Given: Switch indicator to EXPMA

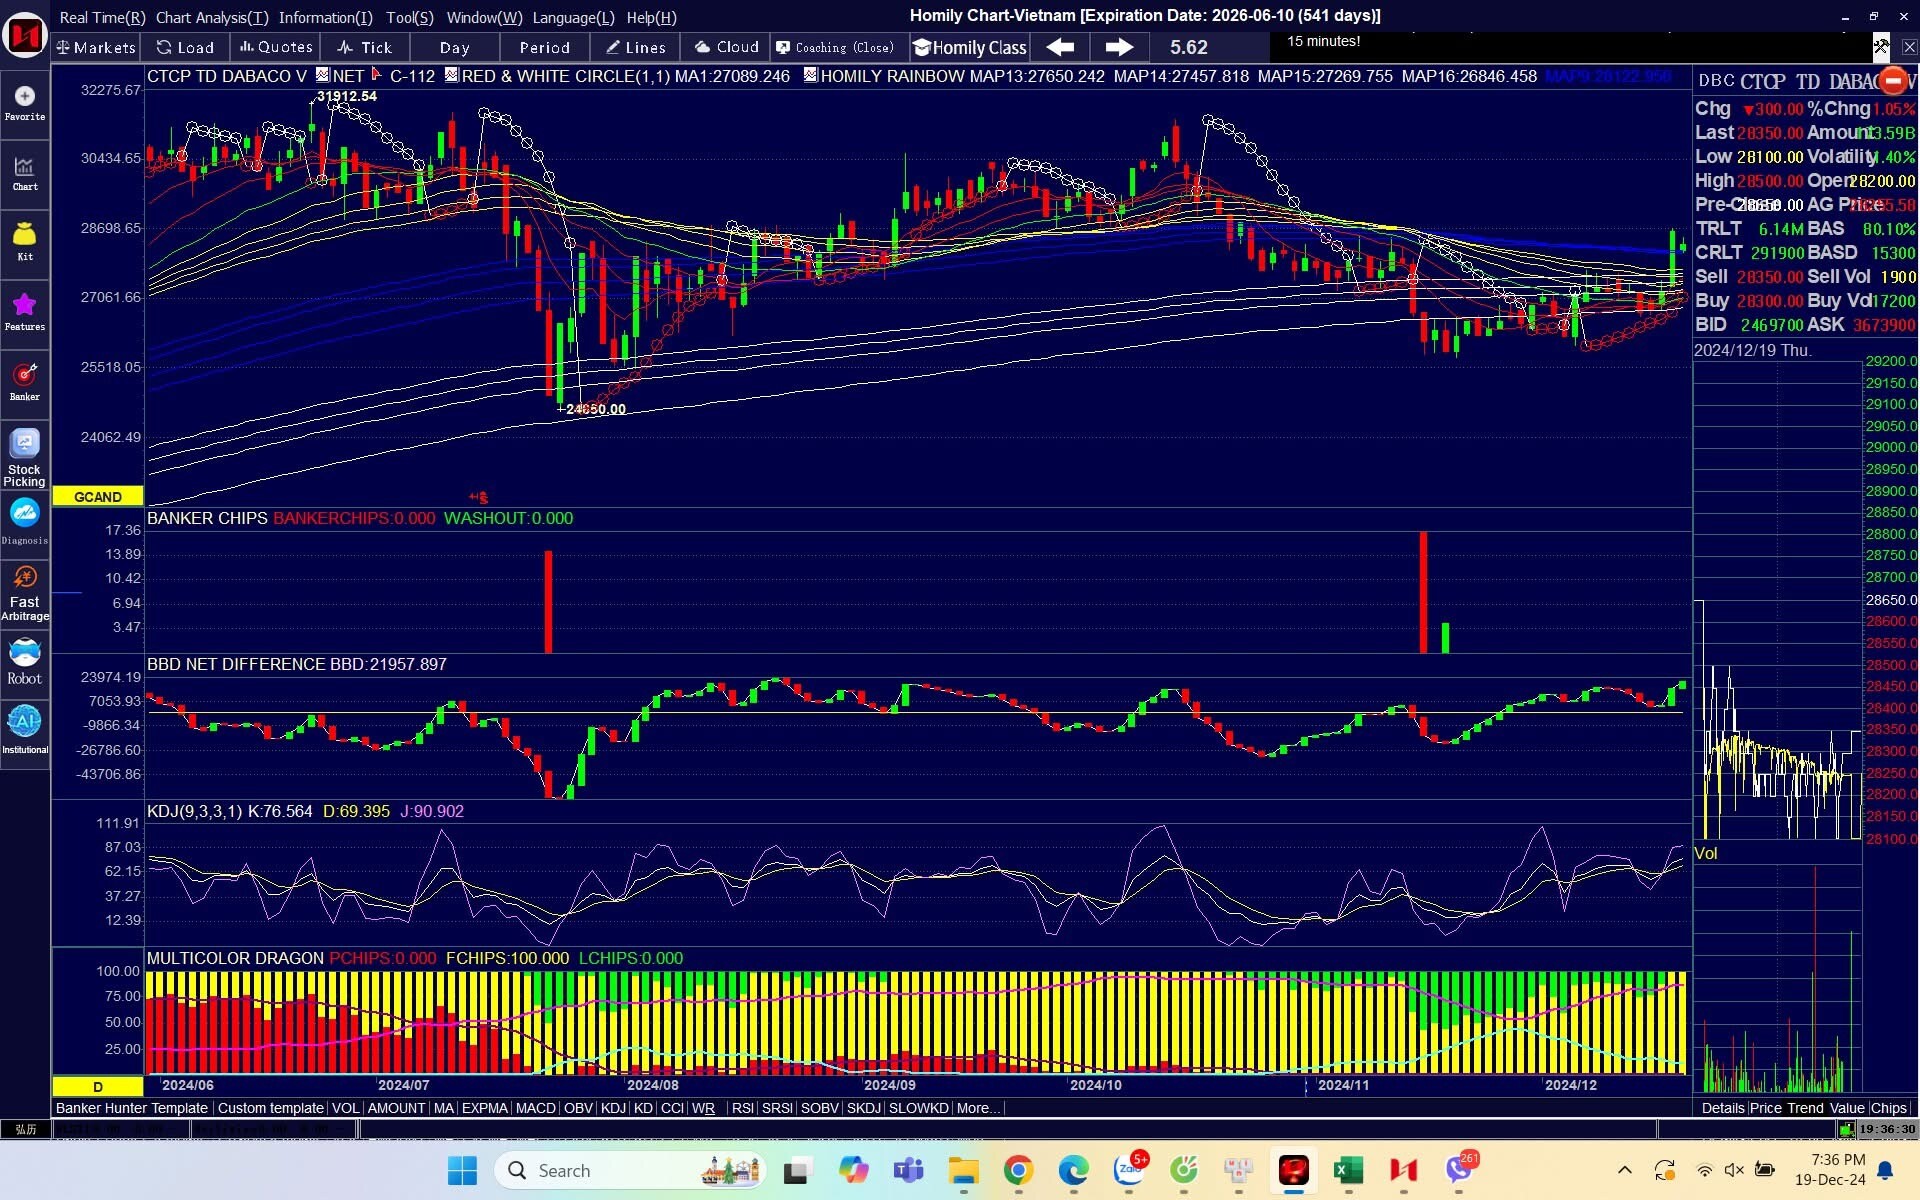Looking at the screenshot, I should pos(485,1108).
